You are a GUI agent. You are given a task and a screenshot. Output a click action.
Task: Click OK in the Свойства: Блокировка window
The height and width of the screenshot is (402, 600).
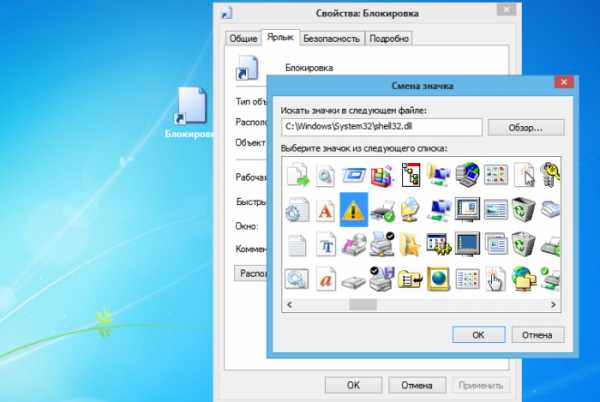click(353, 385)
